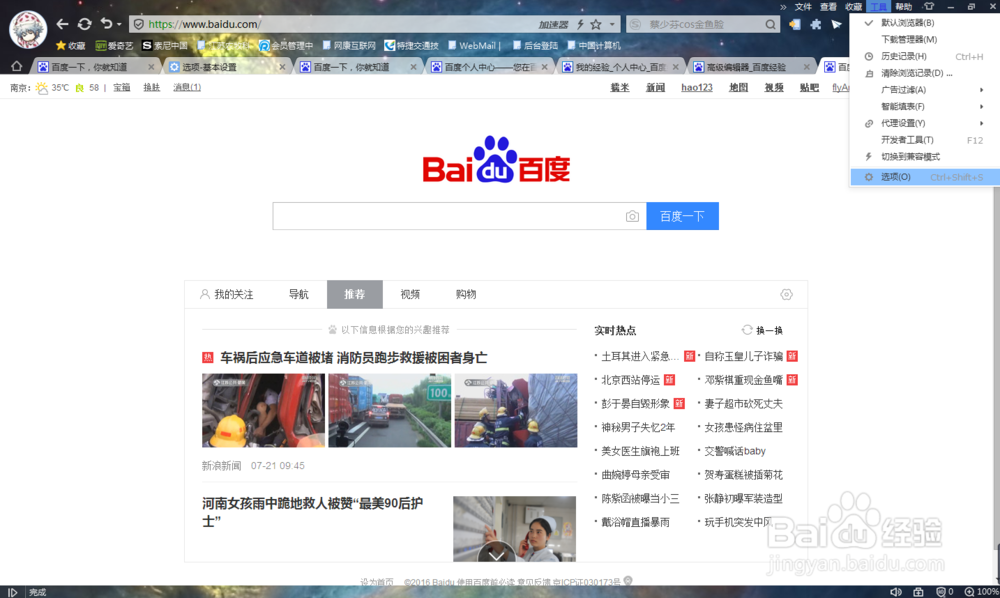The image size is (1000, 598).
Task: Open the 我的关注 tab
Action: 227,295
